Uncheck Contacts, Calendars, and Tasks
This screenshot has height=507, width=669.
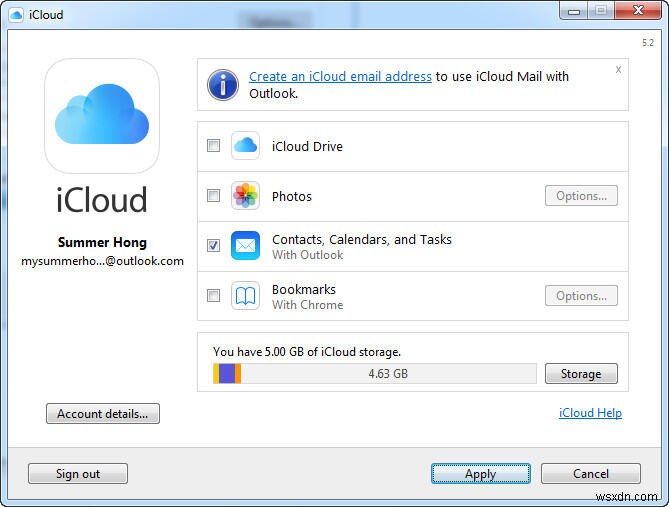point(213,245)
